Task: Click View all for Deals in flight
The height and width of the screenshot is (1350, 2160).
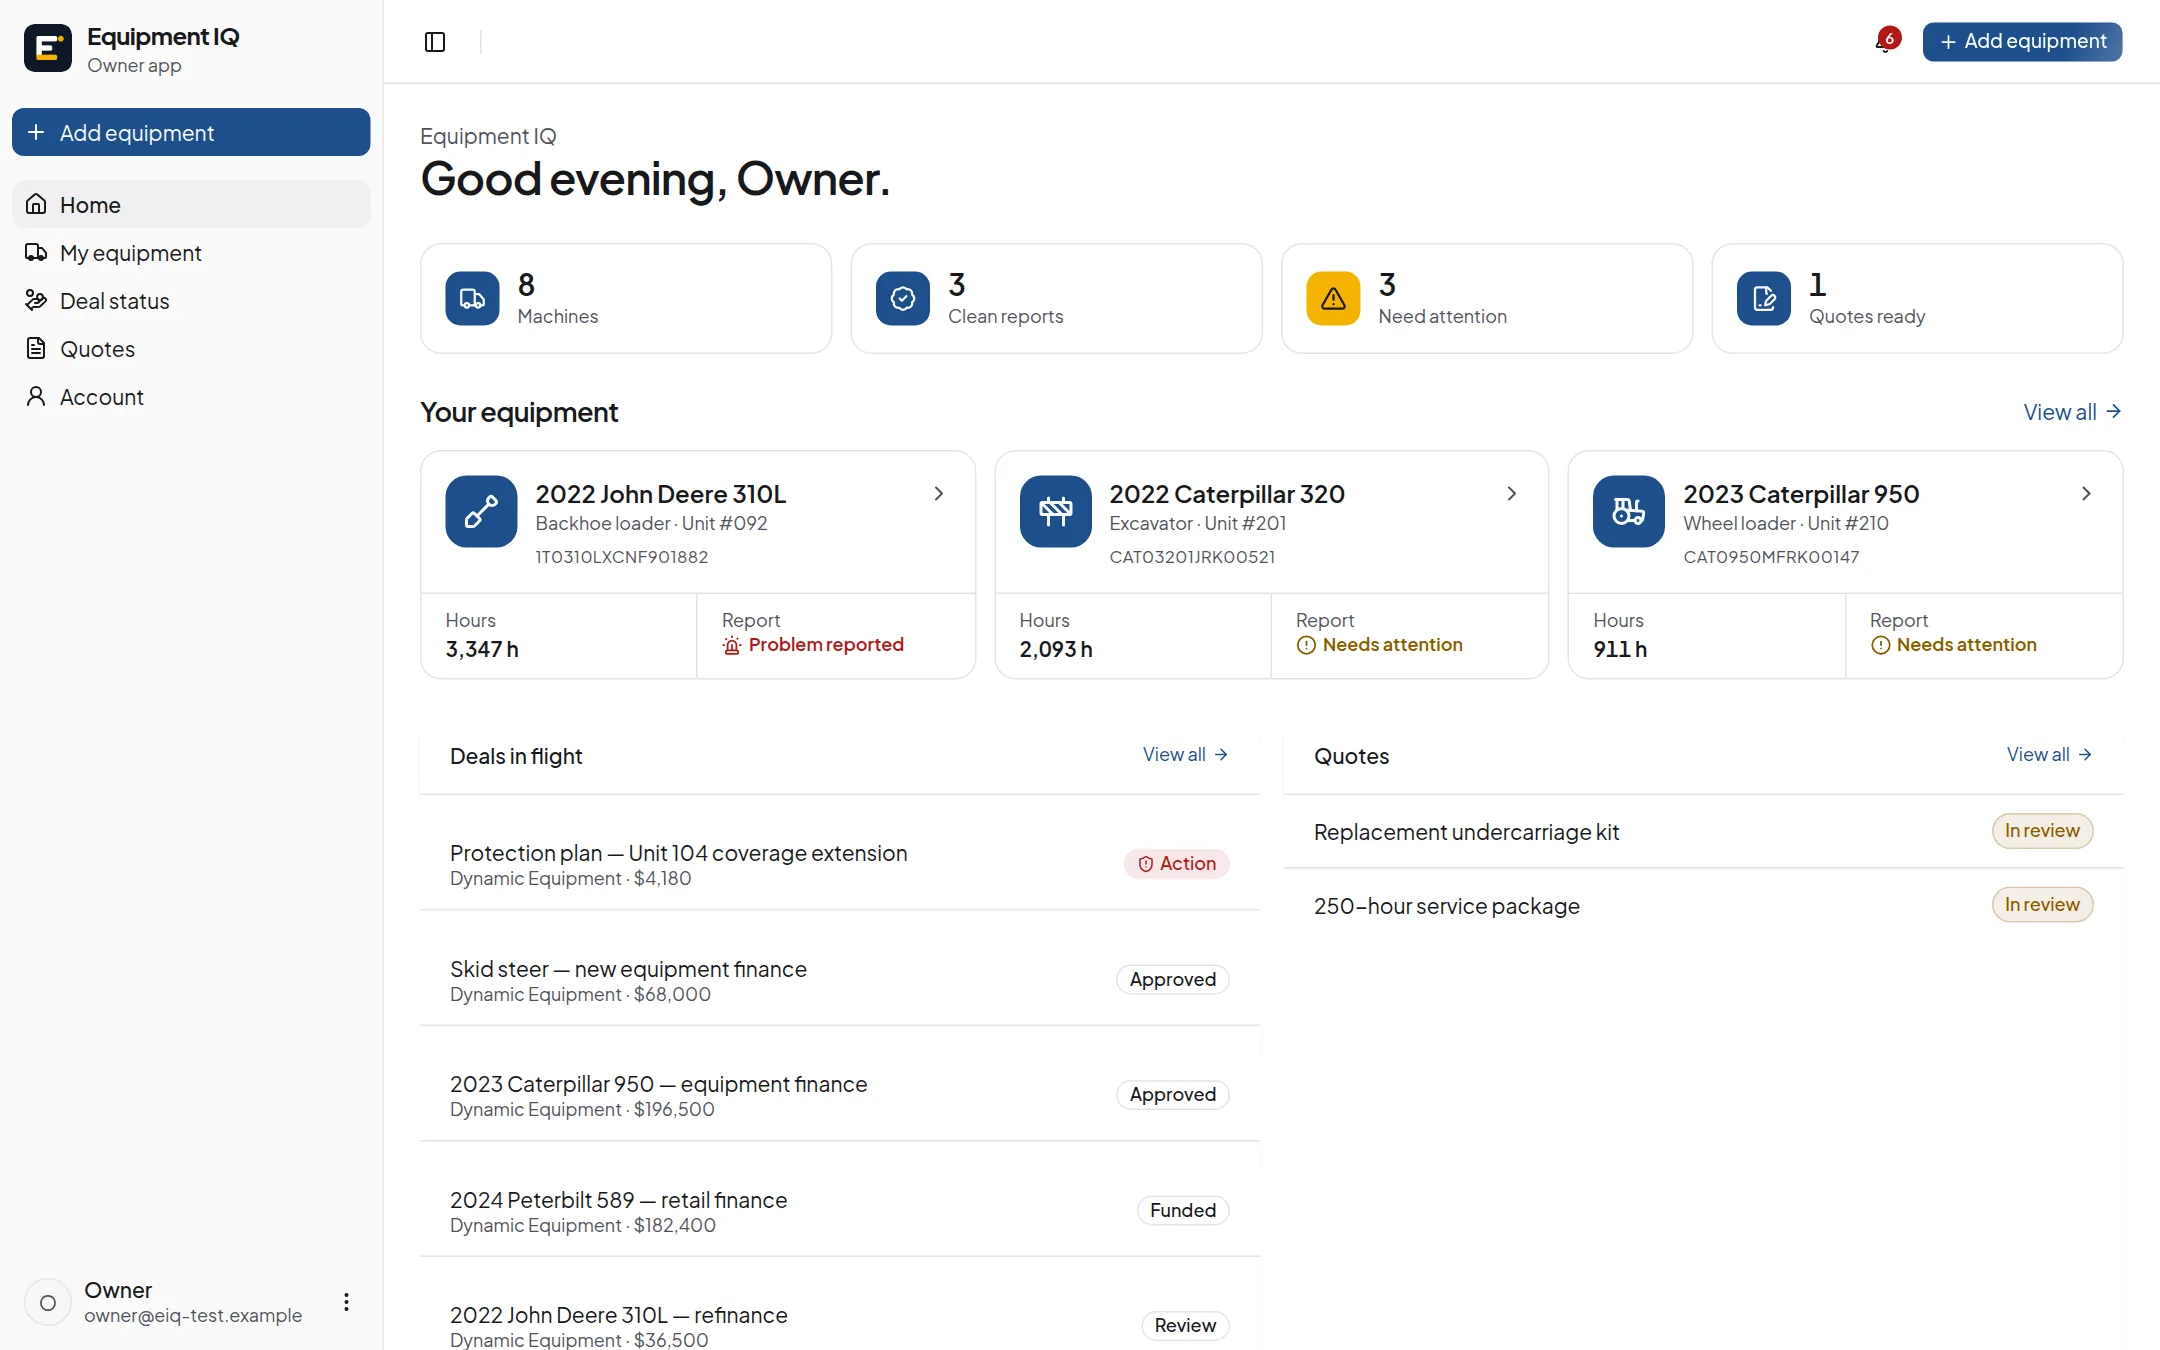Action: click(1186, 755)
